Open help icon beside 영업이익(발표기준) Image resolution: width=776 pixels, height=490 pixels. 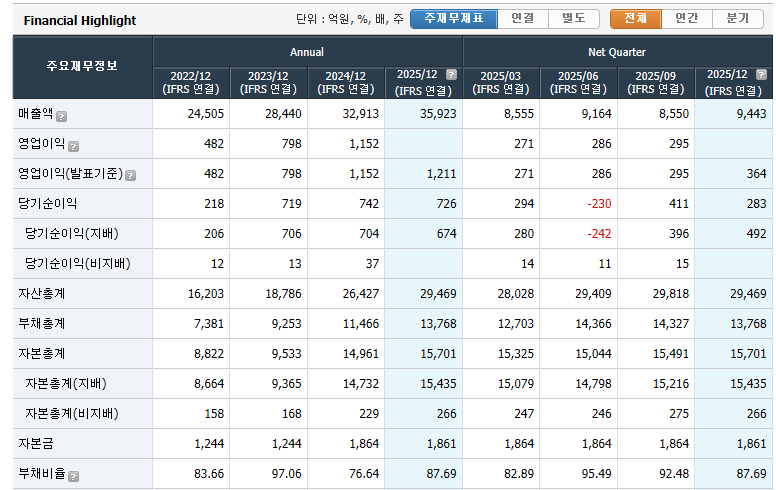pyautogui.click(x=130, y=176)
